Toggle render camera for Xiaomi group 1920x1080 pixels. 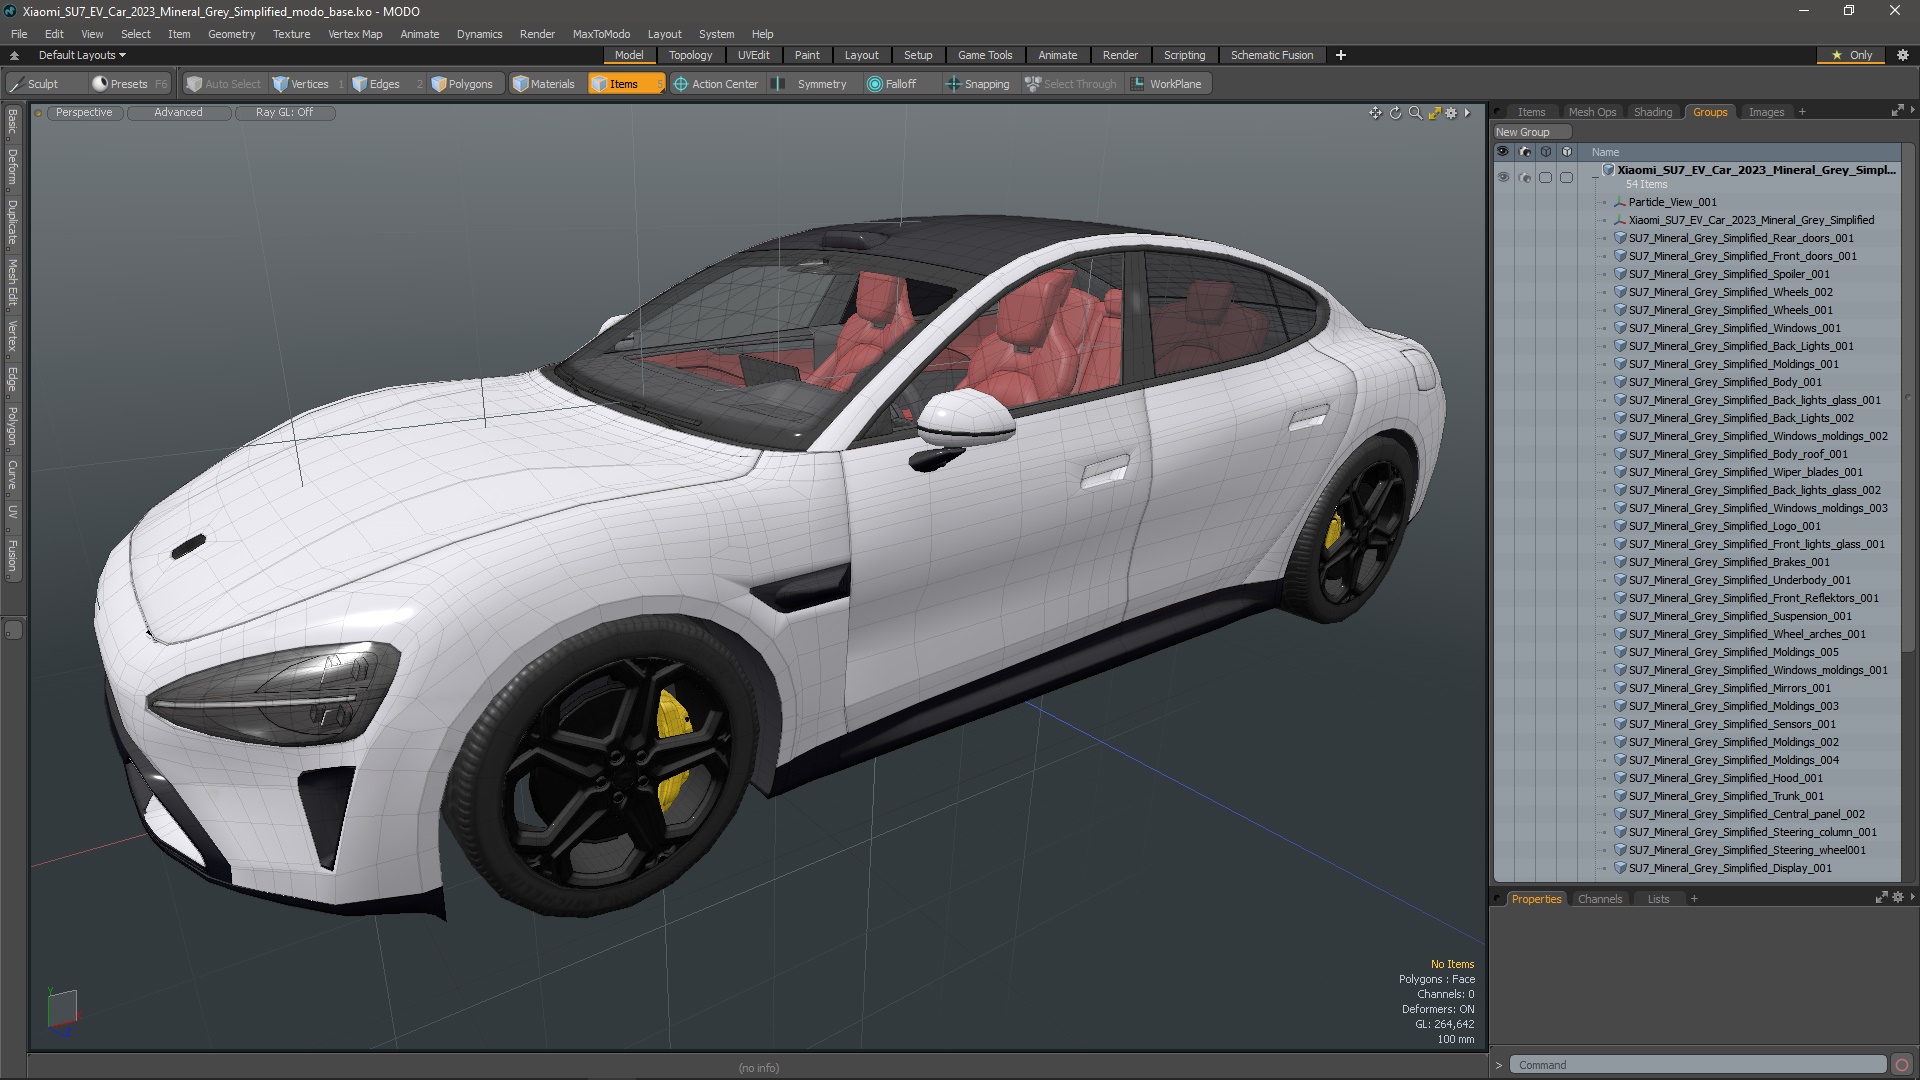click(1524, 177)
